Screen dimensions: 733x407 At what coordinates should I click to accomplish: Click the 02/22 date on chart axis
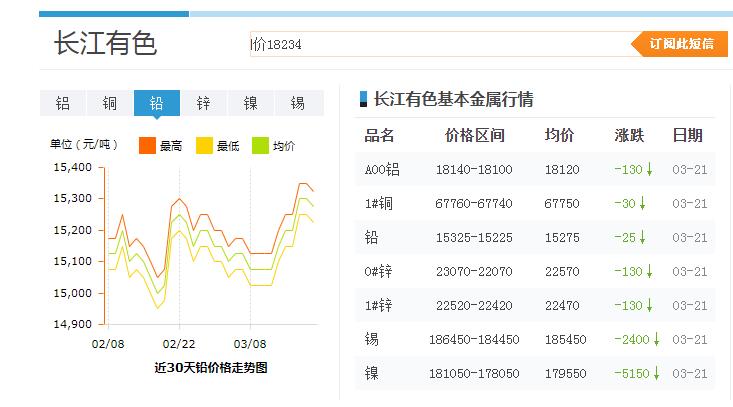(179, 344)
